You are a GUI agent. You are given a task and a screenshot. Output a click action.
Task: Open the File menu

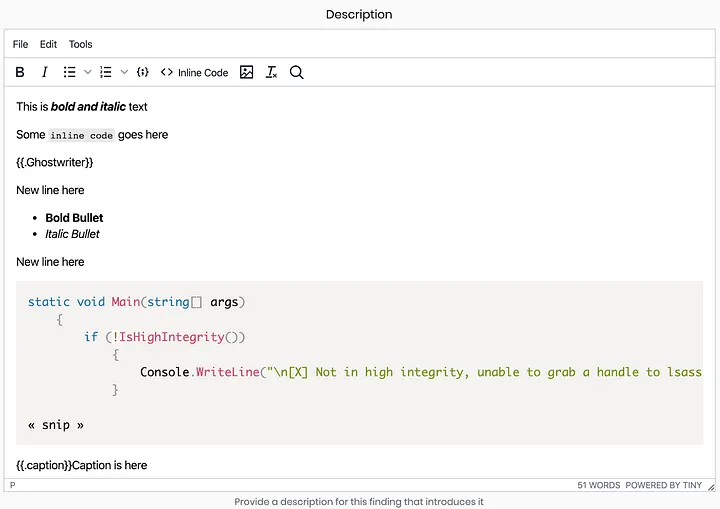coord(20,44)
